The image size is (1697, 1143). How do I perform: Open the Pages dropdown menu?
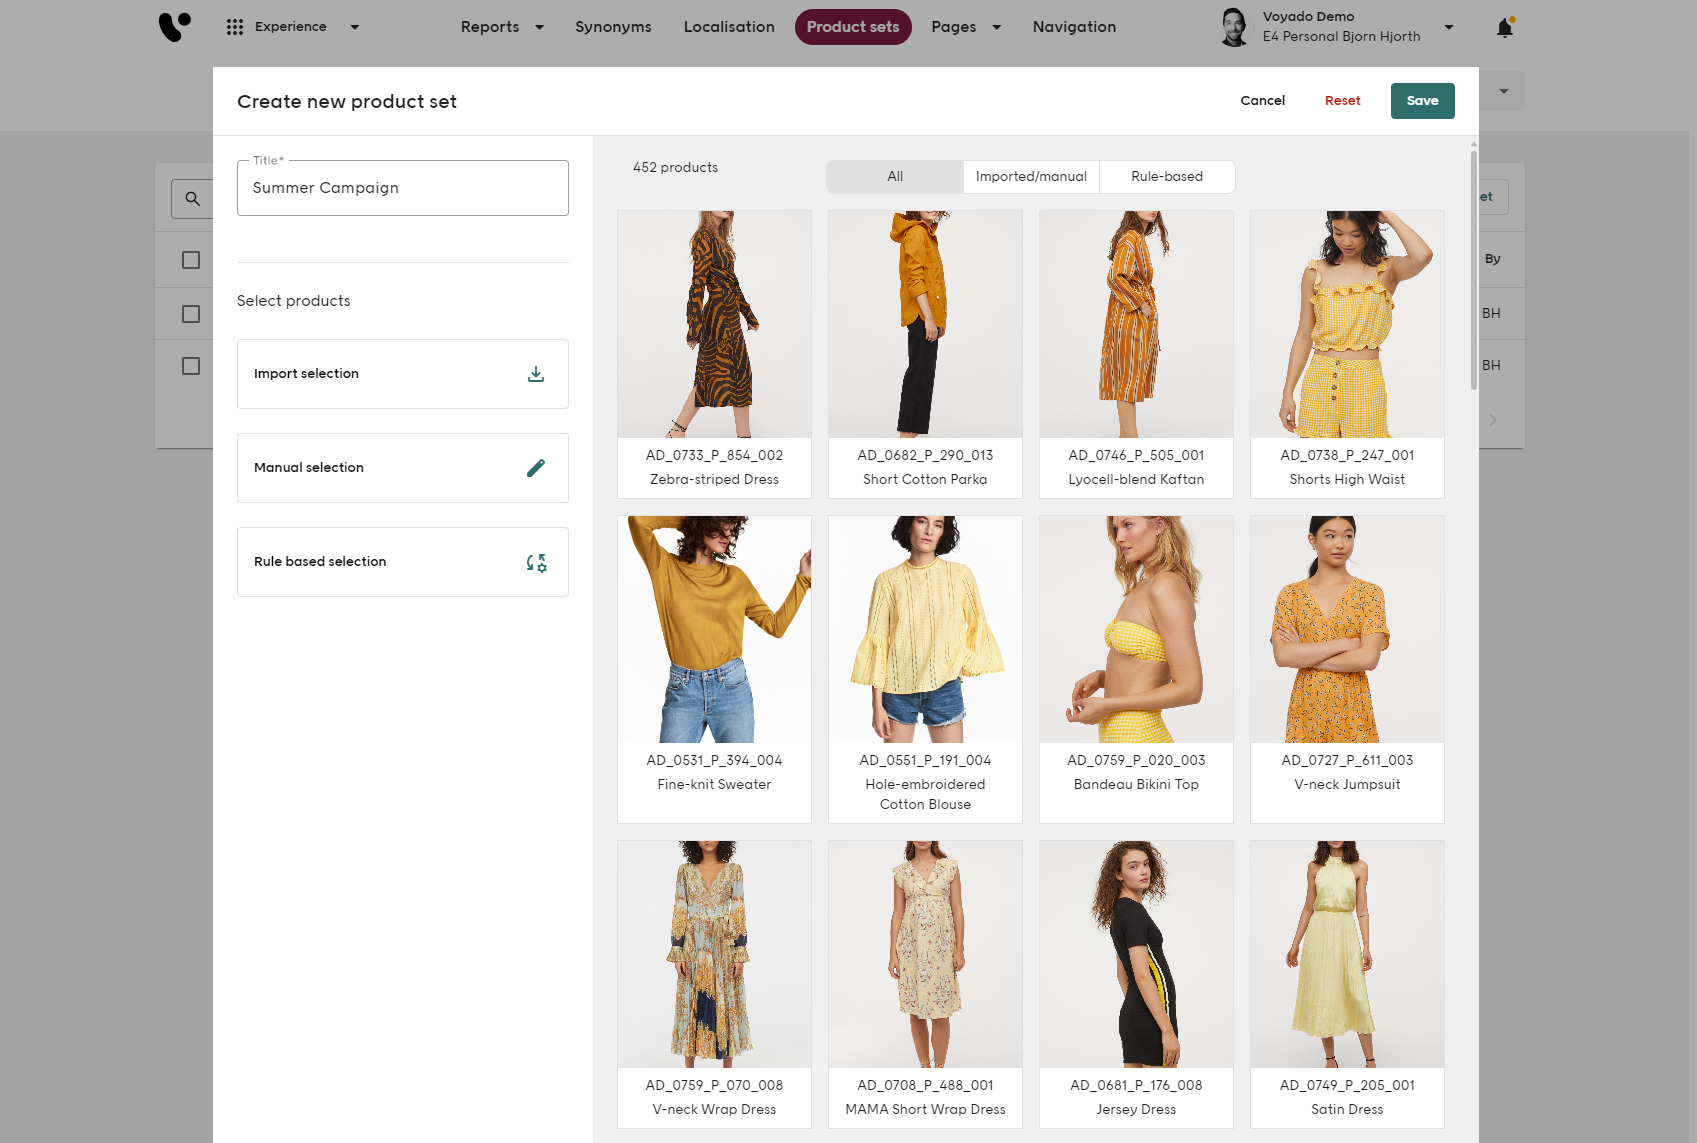966,27
